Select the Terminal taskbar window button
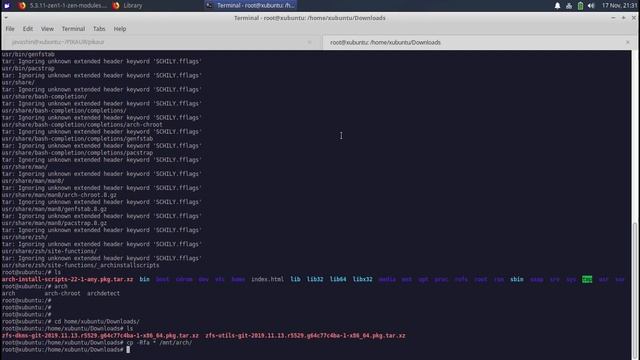The image size is (640, 360). pyautogui.click(x=251, y=5)
